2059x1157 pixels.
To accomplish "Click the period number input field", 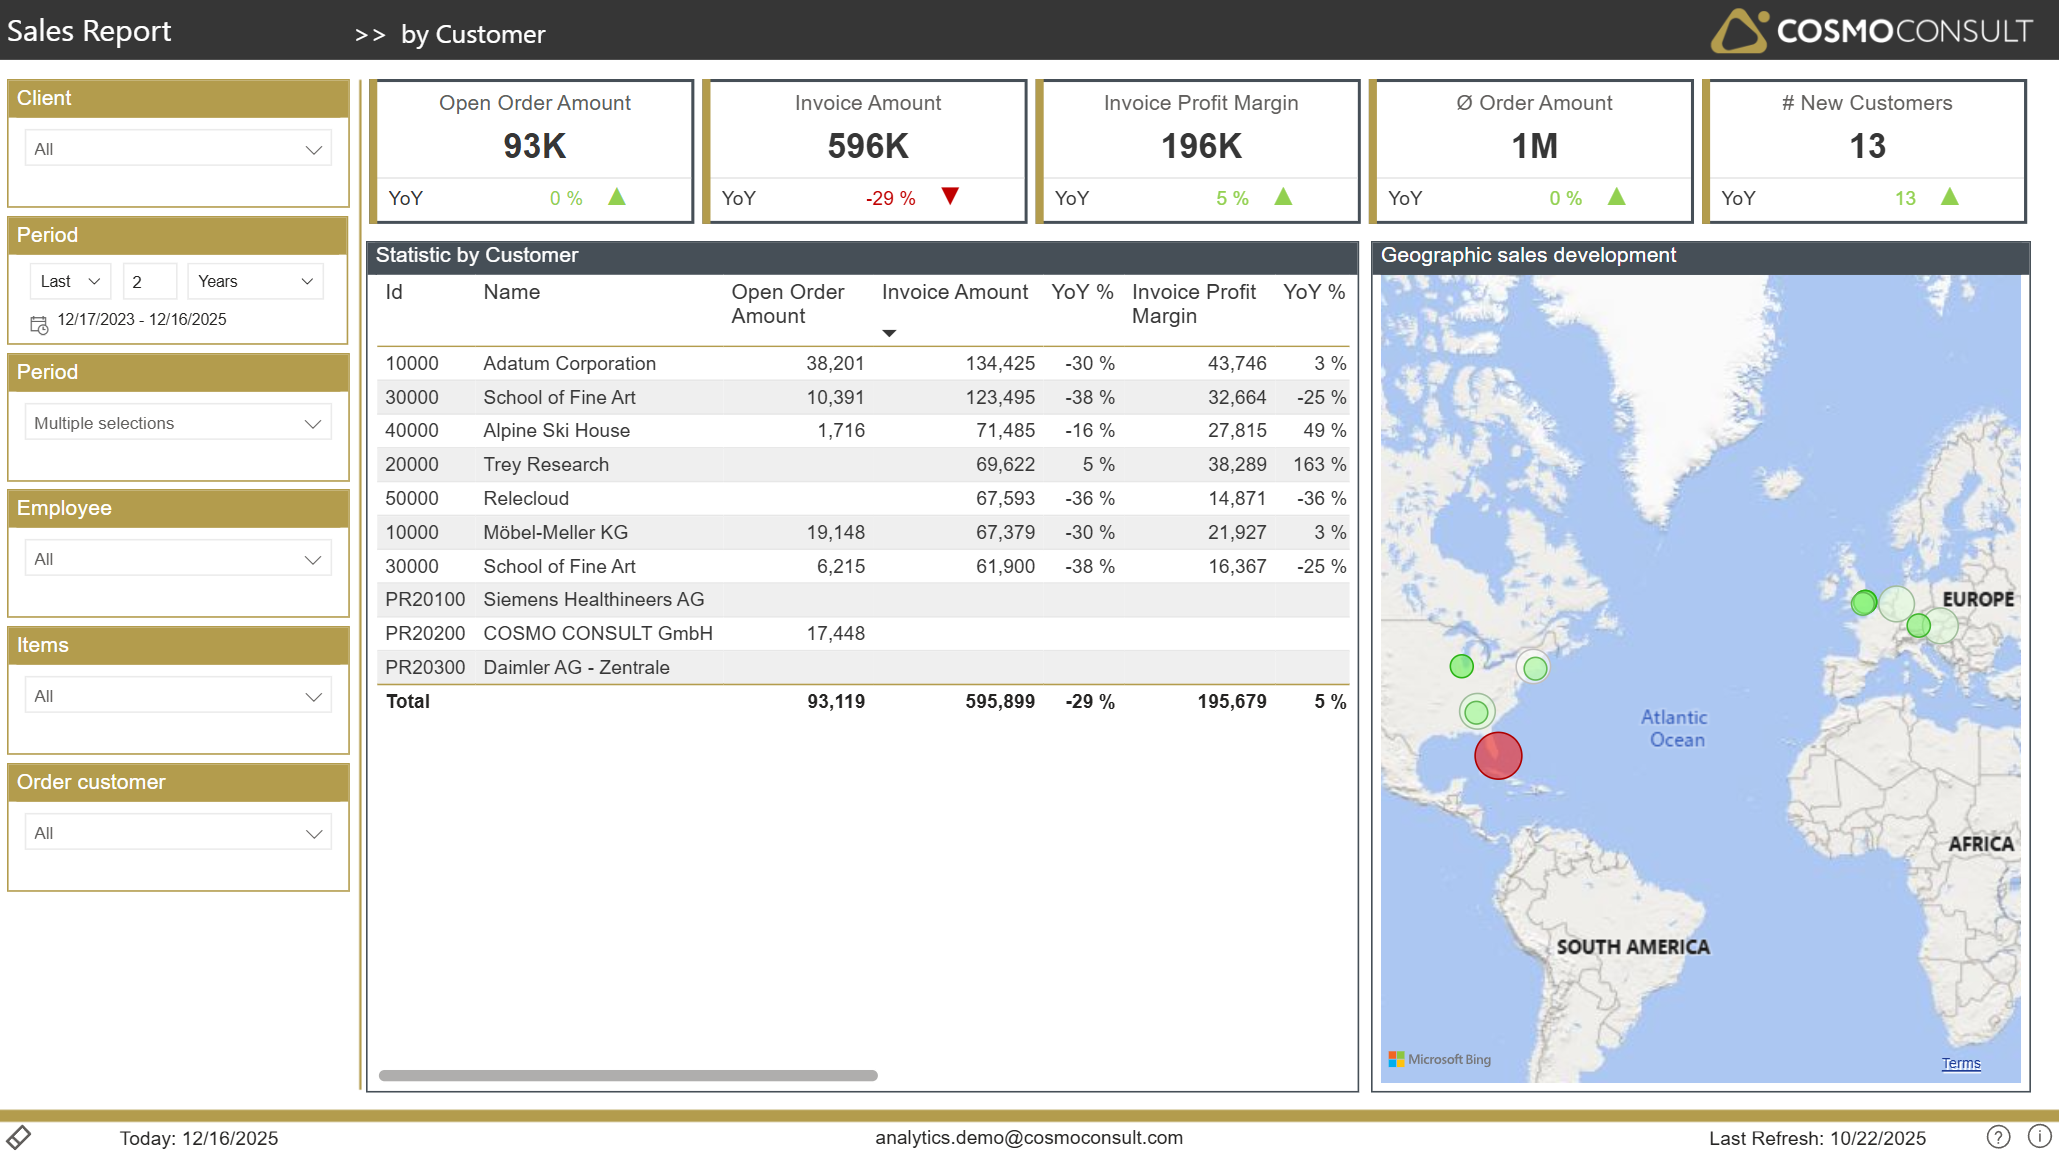I will 149,281.
